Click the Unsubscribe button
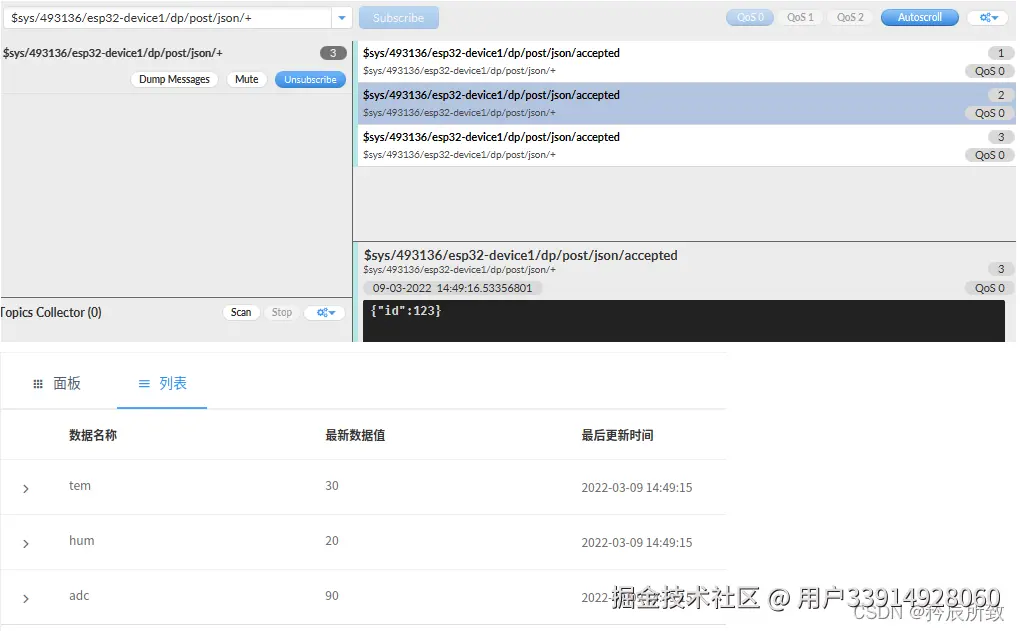This screenshot has width=1020, height=631. [310, 79]
